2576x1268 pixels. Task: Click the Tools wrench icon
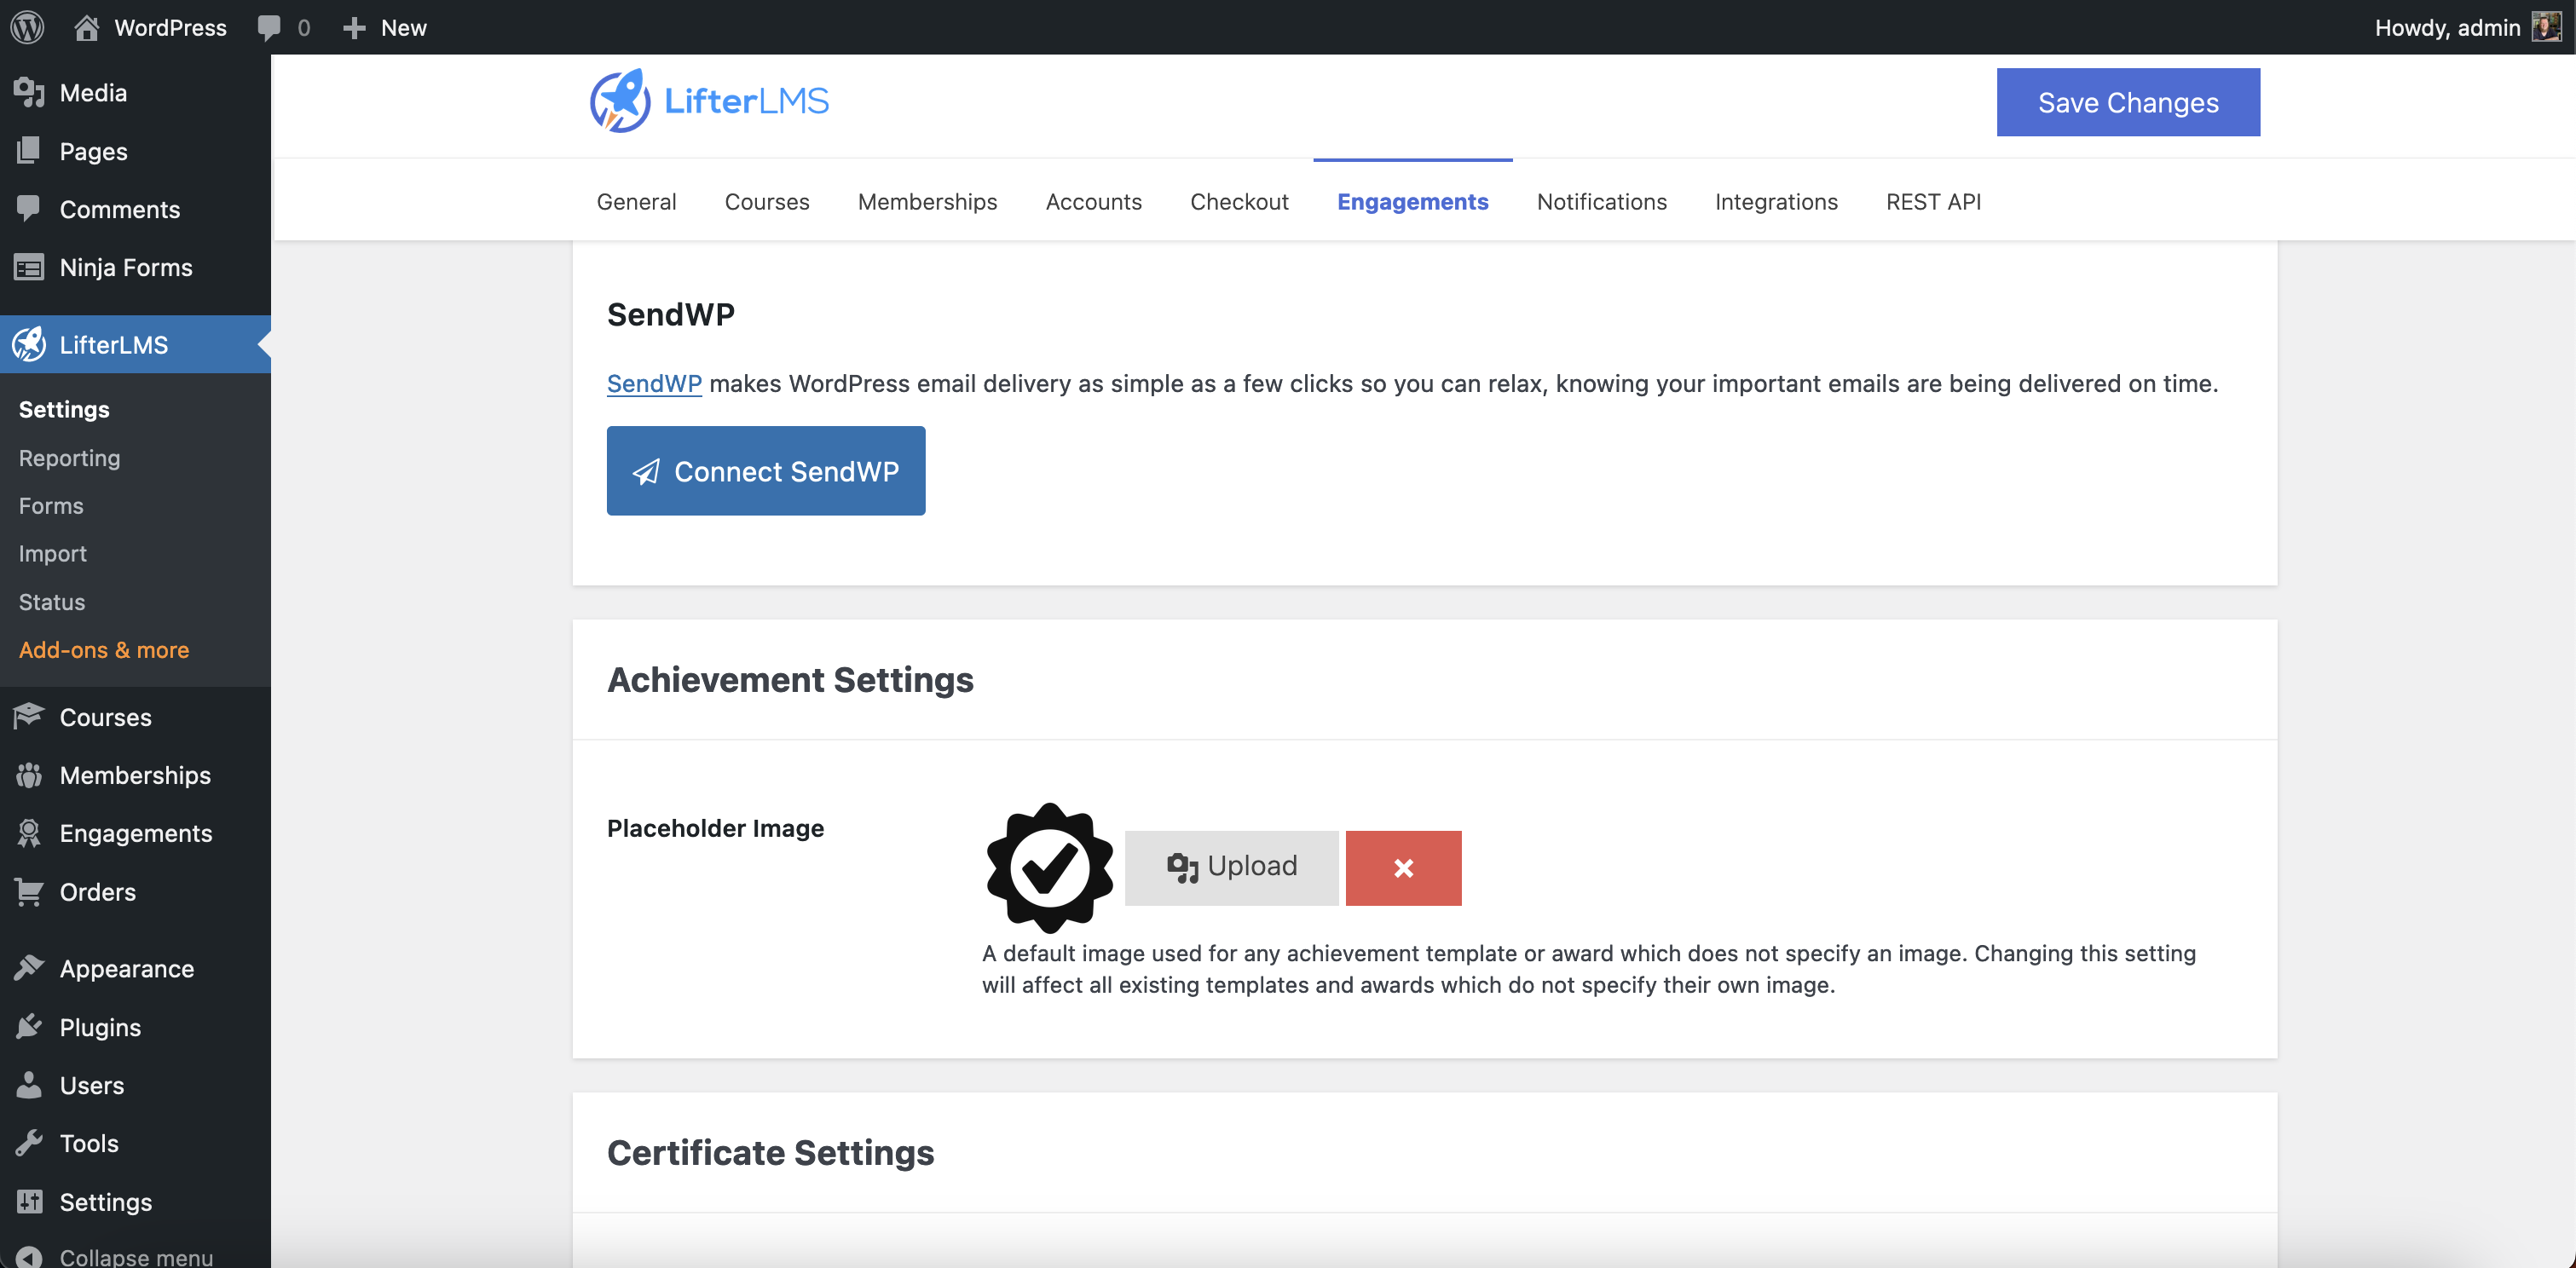29,1142
